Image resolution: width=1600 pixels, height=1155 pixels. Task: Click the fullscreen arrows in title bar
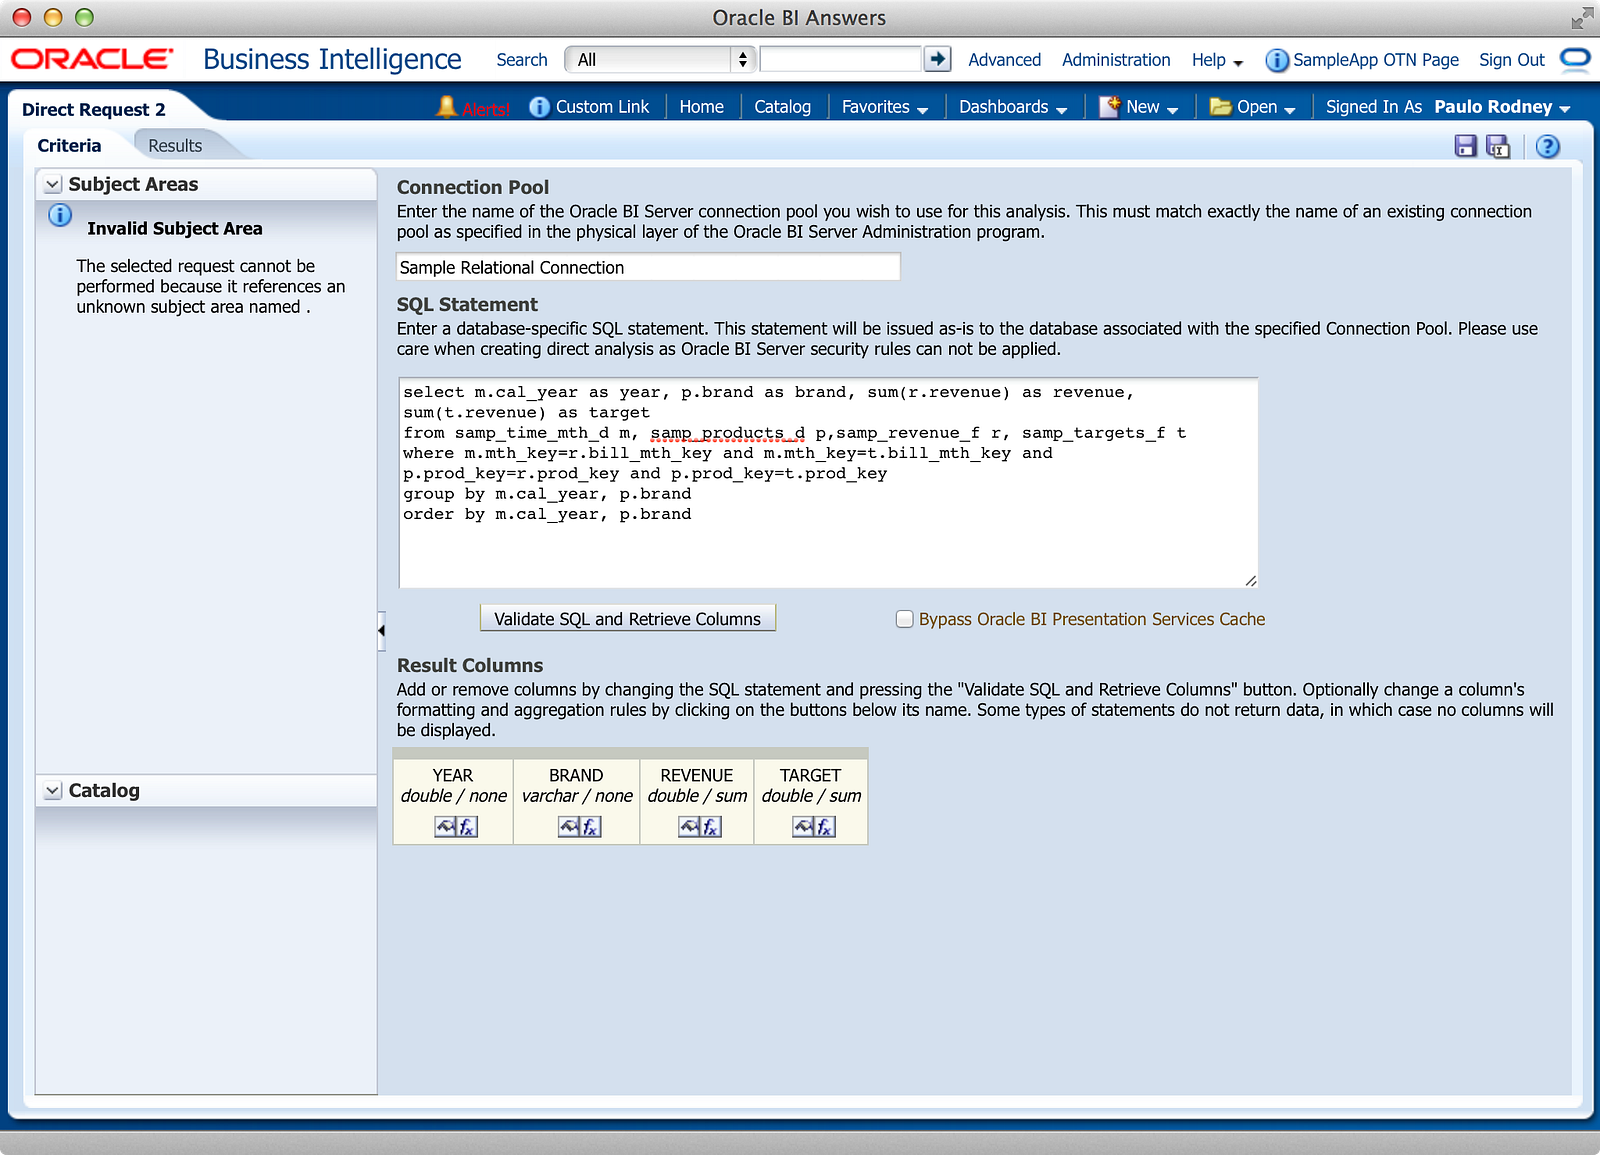coord(1581,18)
